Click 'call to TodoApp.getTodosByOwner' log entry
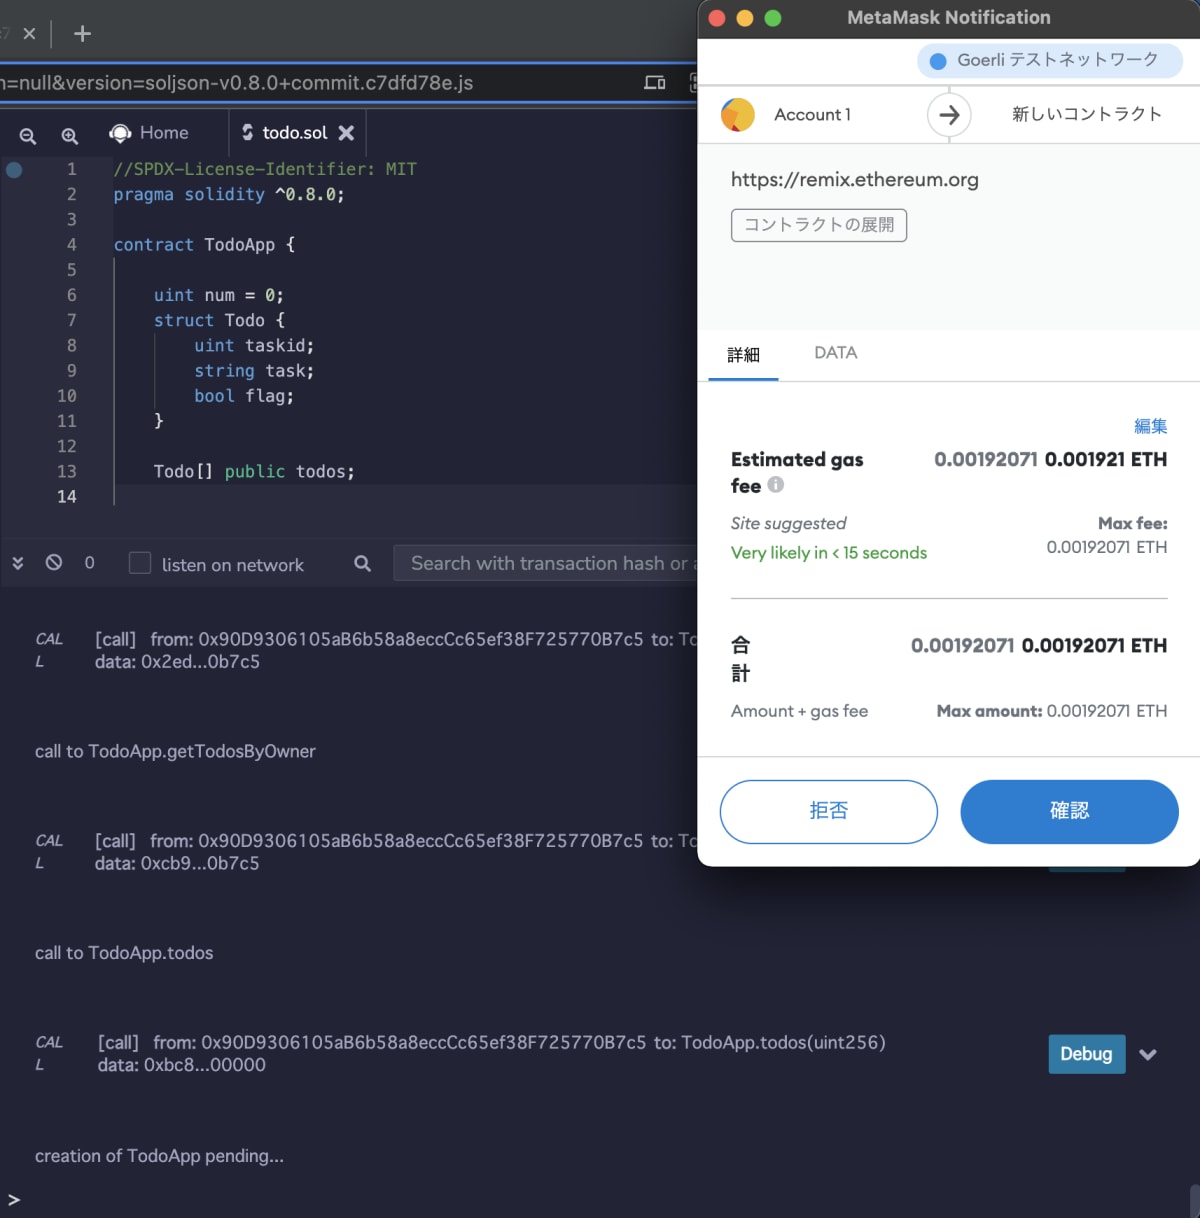The width and height of the screenshot is (1200, 1218). point(175,751)
